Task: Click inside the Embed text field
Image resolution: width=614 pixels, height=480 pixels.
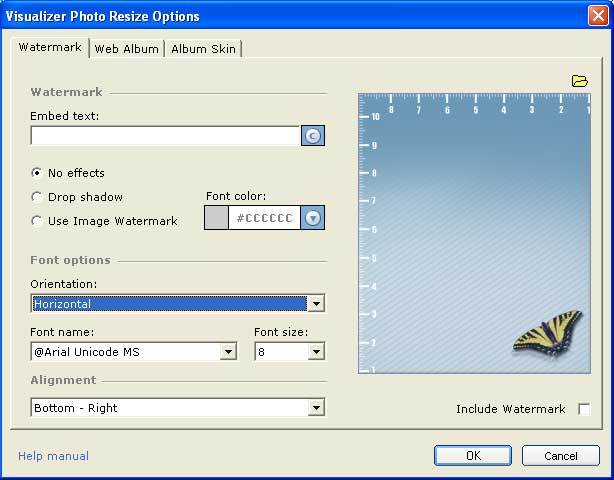Action: pos(165,136)
